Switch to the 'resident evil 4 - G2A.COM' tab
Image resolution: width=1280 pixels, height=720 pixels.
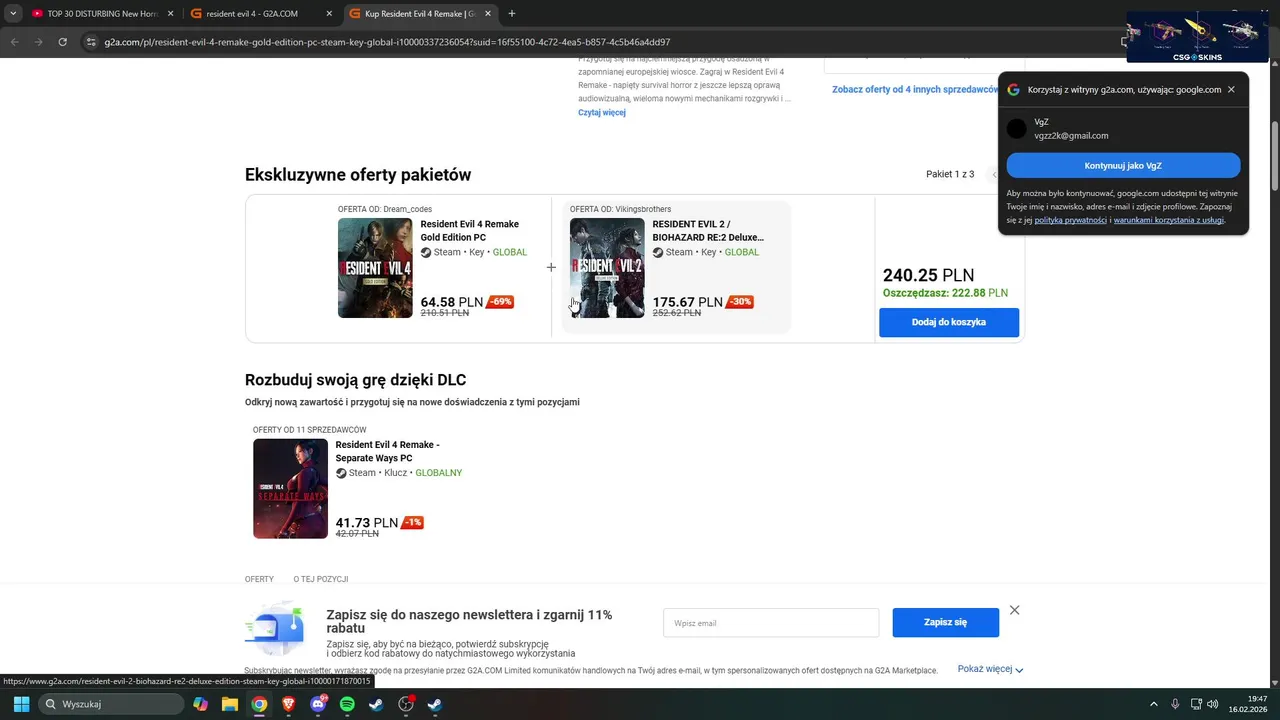point(262,14)
